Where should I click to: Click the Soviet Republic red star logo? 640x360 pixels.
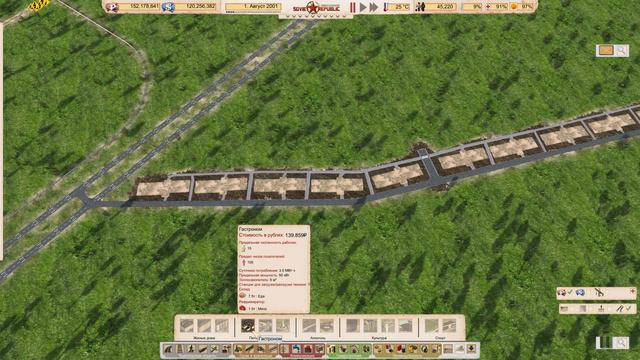tap(313, 7)
